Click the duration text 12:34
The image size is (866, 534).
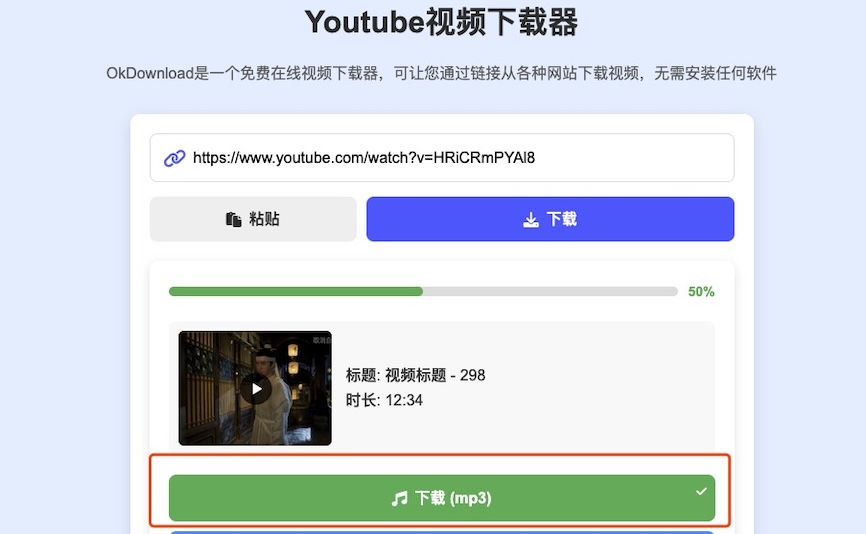384,400
